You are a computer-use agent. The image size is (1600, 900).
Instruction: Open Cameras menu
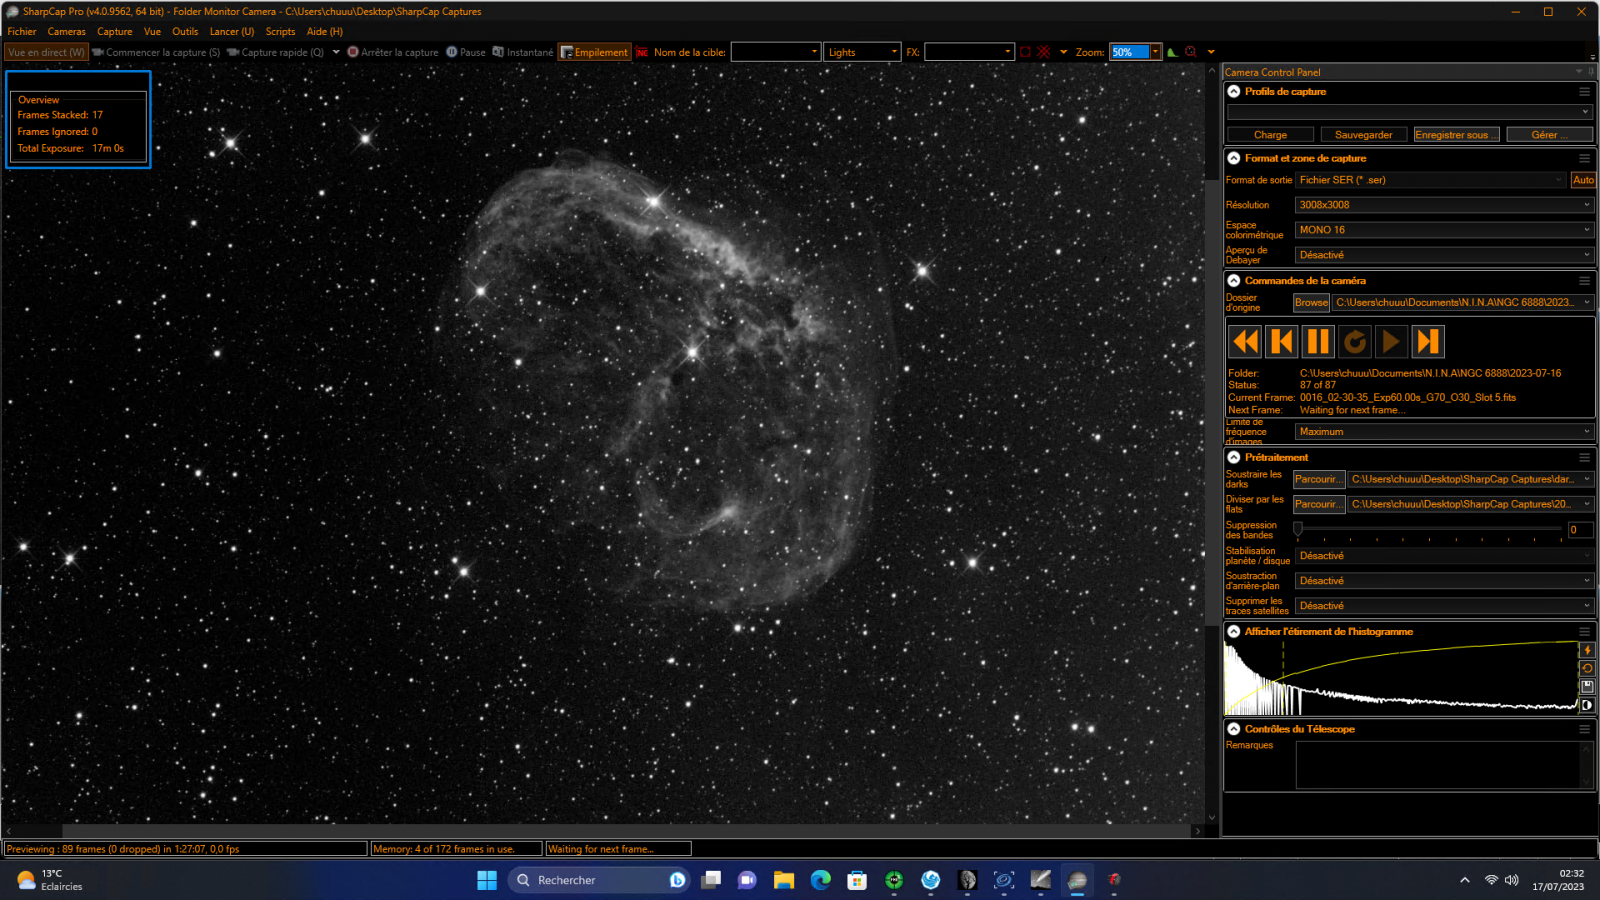pos(67,32)
